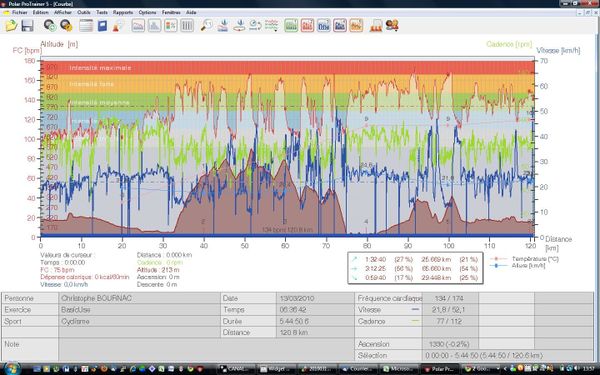Image resolution: width=600 pixels, height=375 pixels.
Task: Click the Vitesse value 21,8 / 52,1
Action: pyautogui.click(x=450, y=310)
